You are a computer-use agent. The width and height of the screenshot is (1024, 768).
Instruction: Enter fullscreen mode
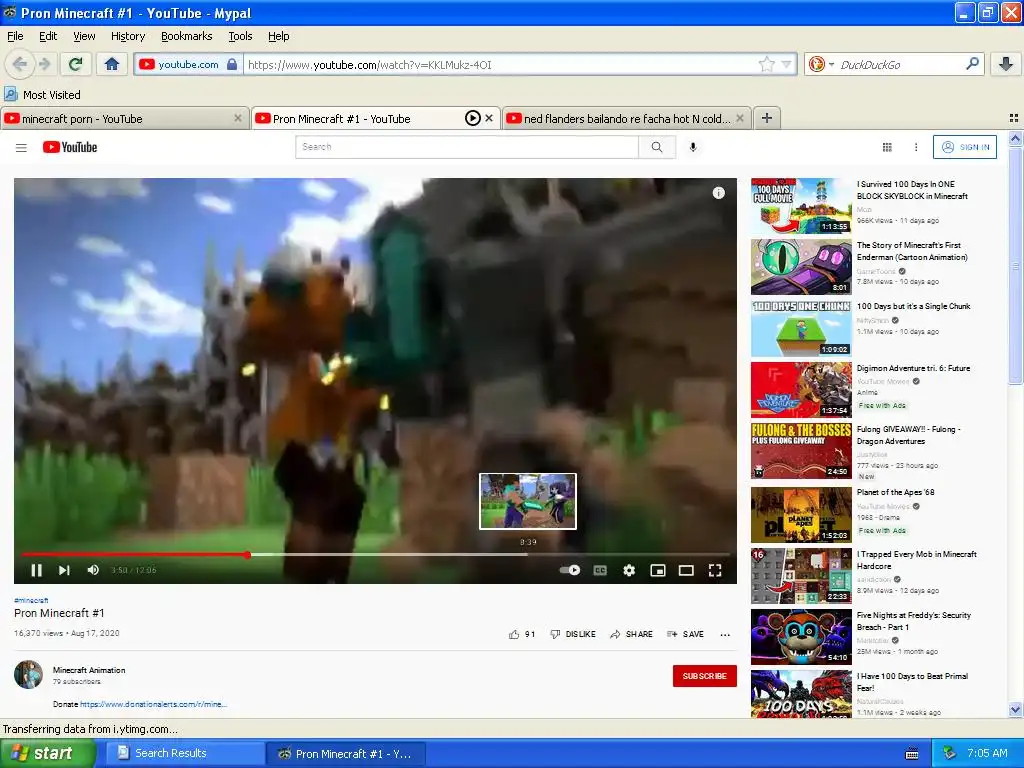(x=715, y=570)
